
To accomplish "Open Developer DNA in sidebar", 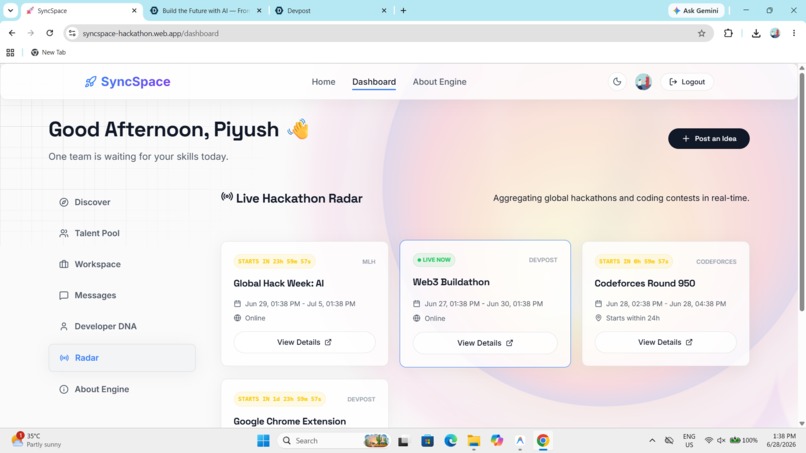I will pyautogui.click(x=122, y=327).
